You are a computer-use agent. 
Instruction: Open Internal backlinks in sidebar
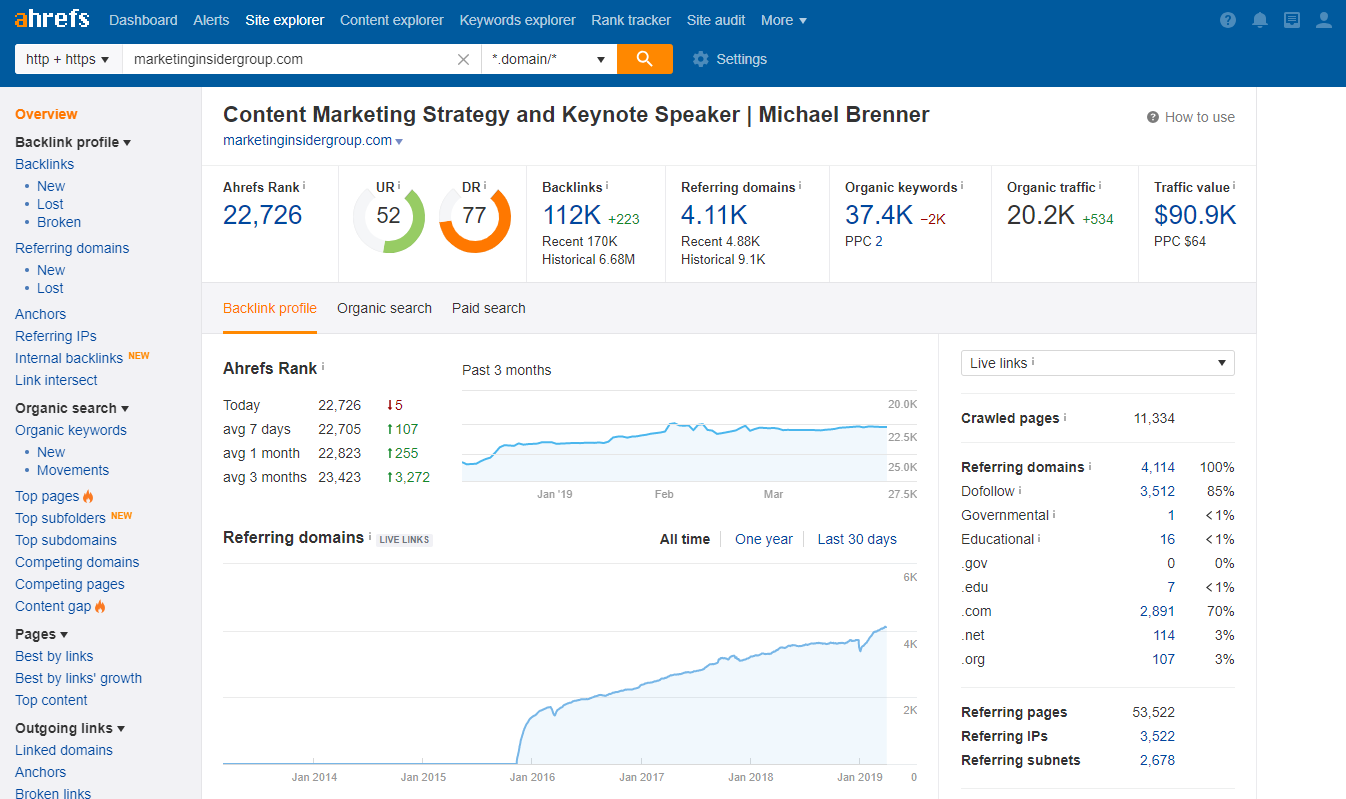(69, 358)
